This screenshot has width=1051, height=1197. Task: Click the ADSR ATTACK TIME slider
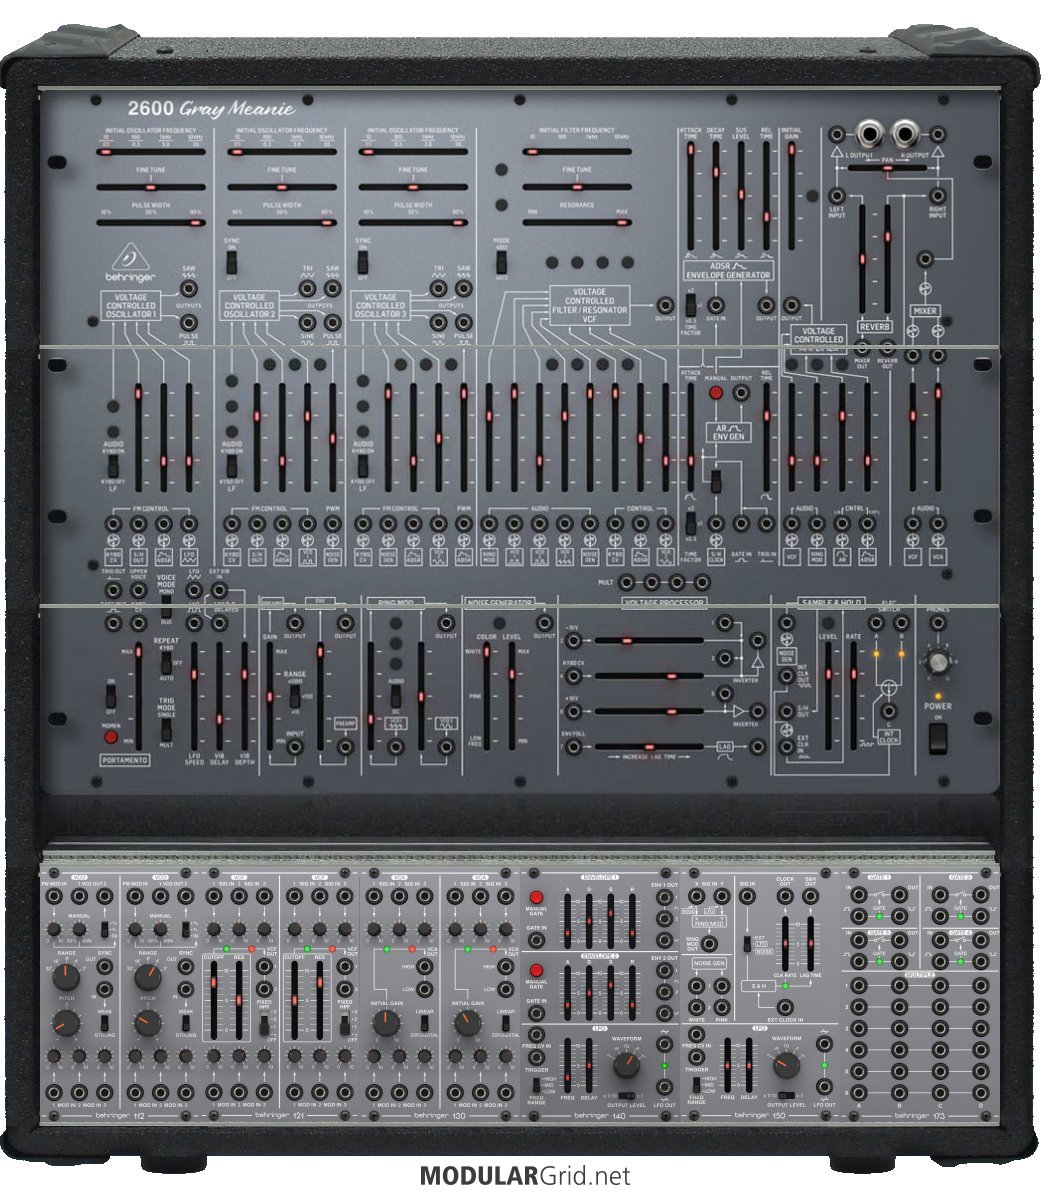tap(691, 196)
